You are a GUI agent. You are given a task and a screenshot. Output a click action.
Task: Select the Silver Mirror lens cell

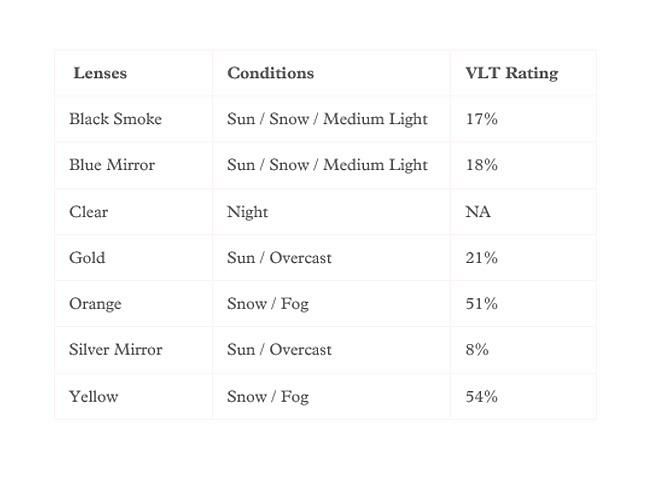coord(115,350)
